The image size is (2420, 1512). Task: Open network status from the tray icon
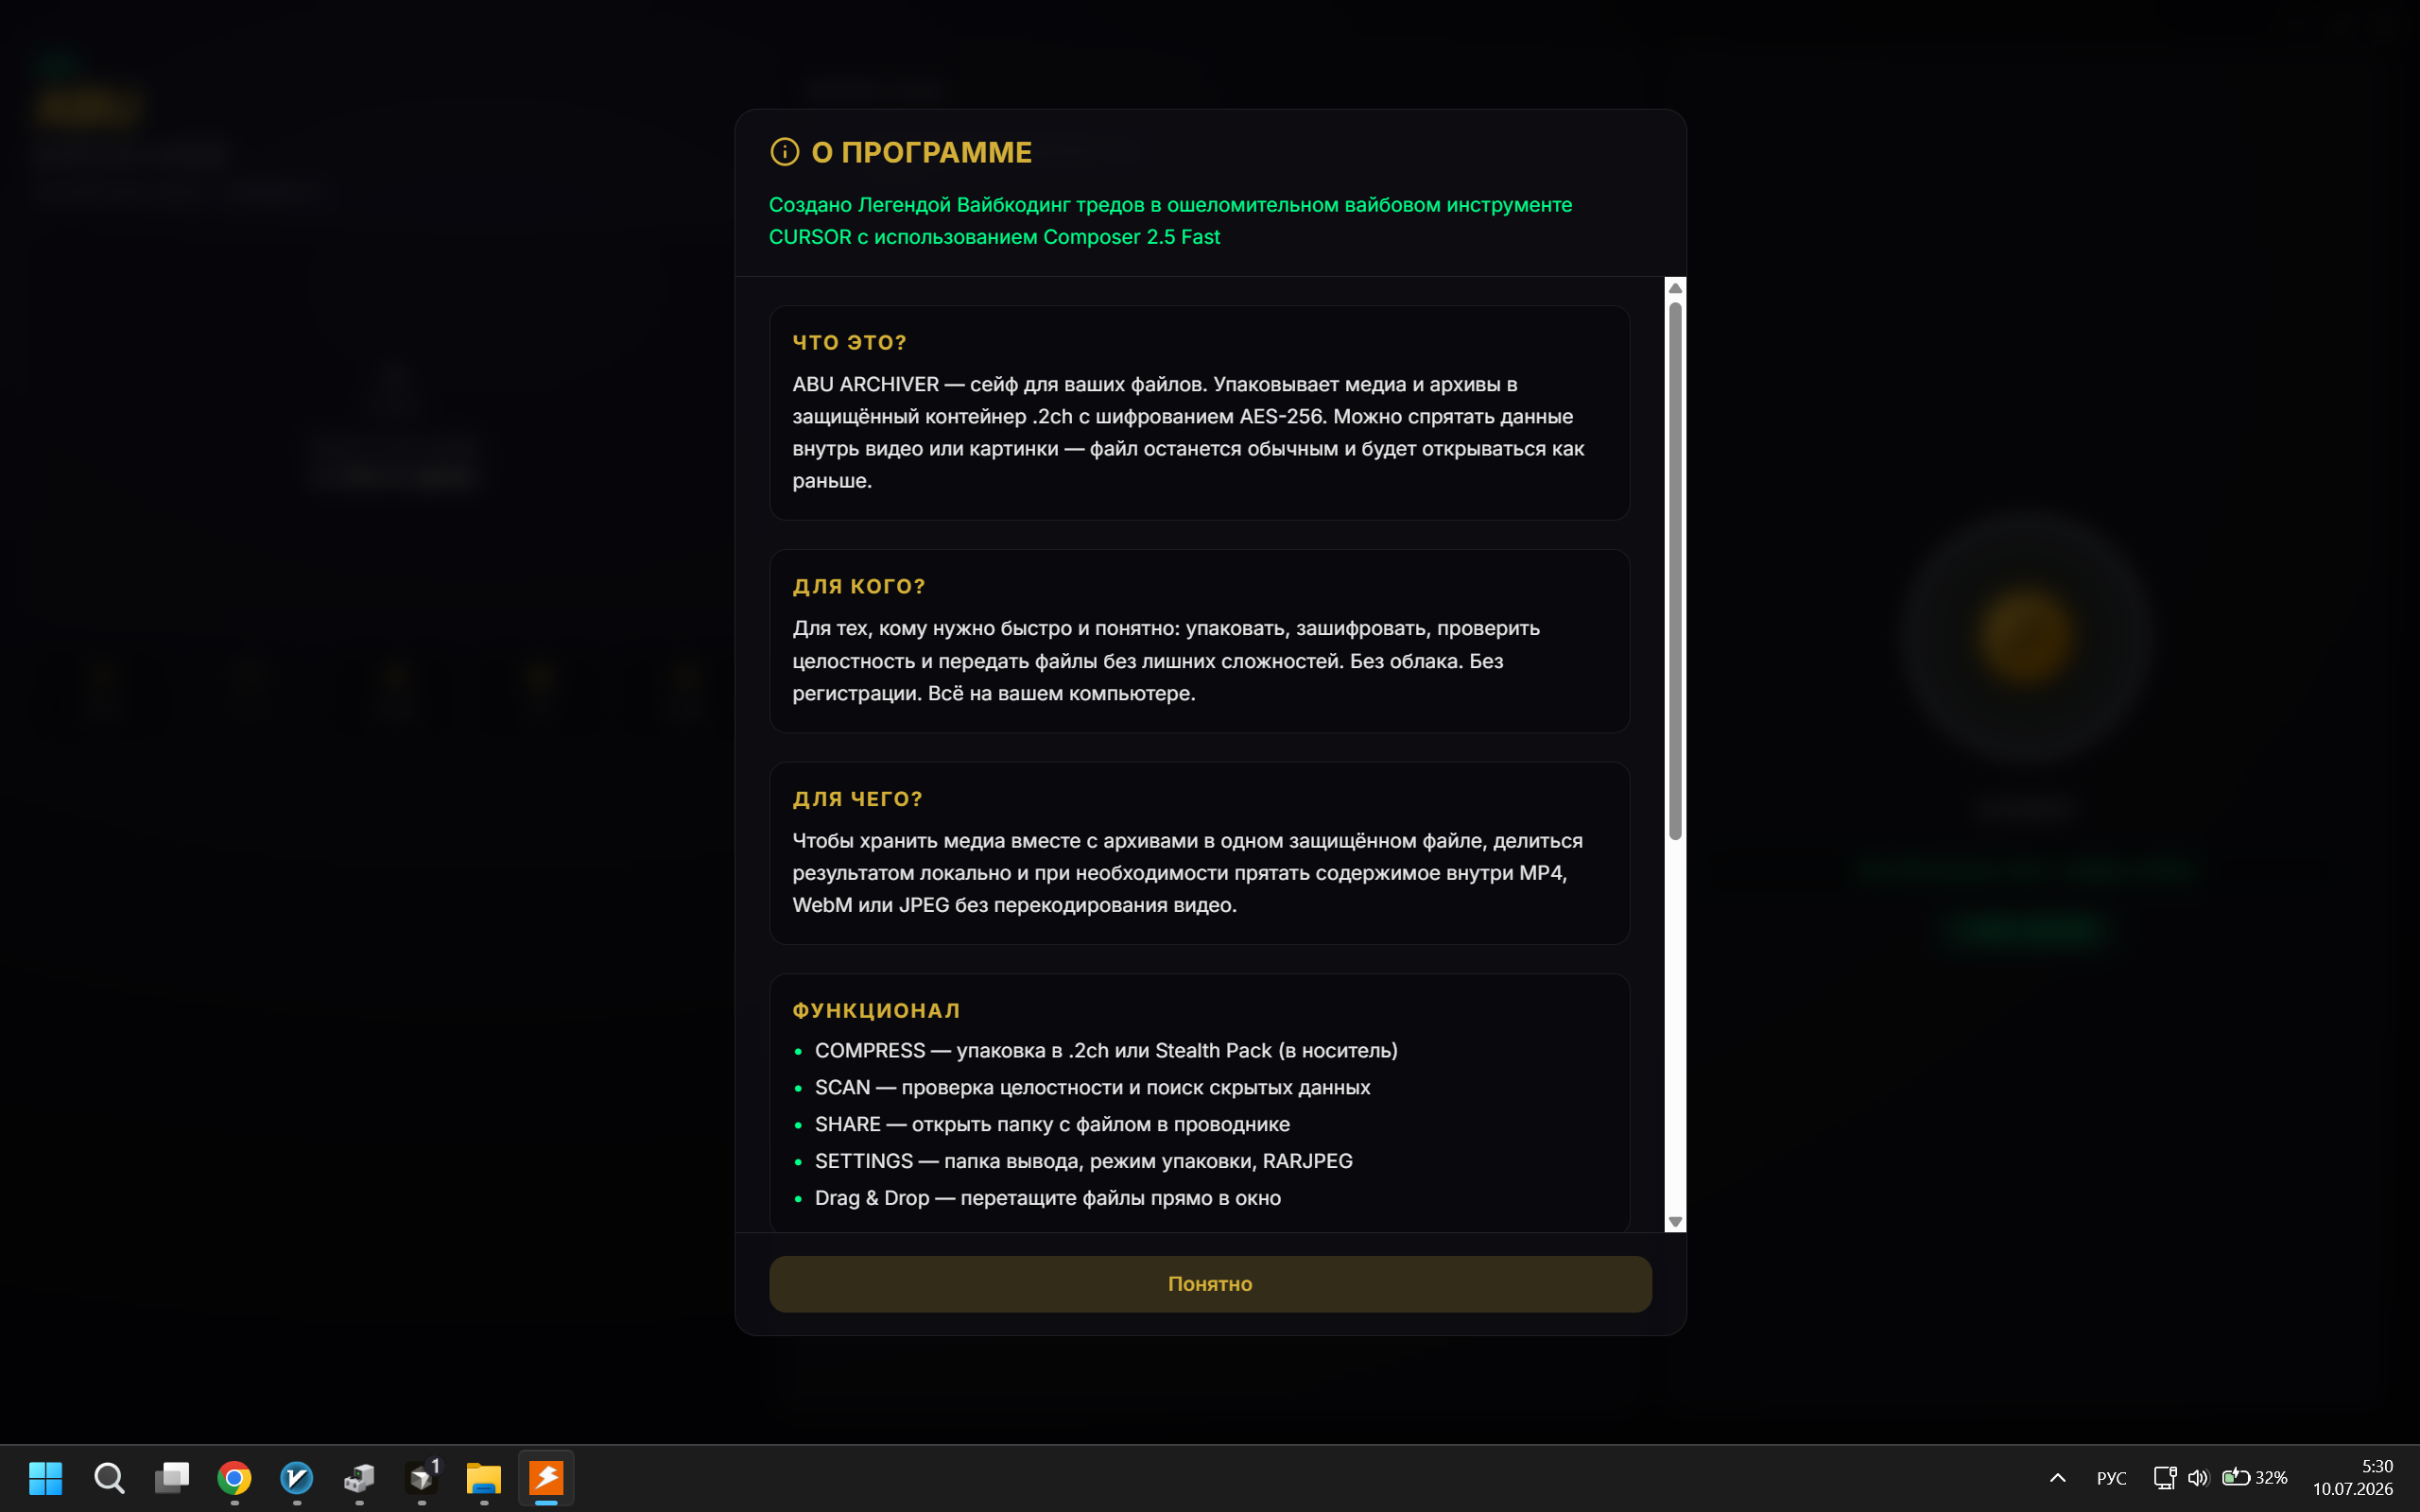pyautogui.click(x=2164, y=1478)
